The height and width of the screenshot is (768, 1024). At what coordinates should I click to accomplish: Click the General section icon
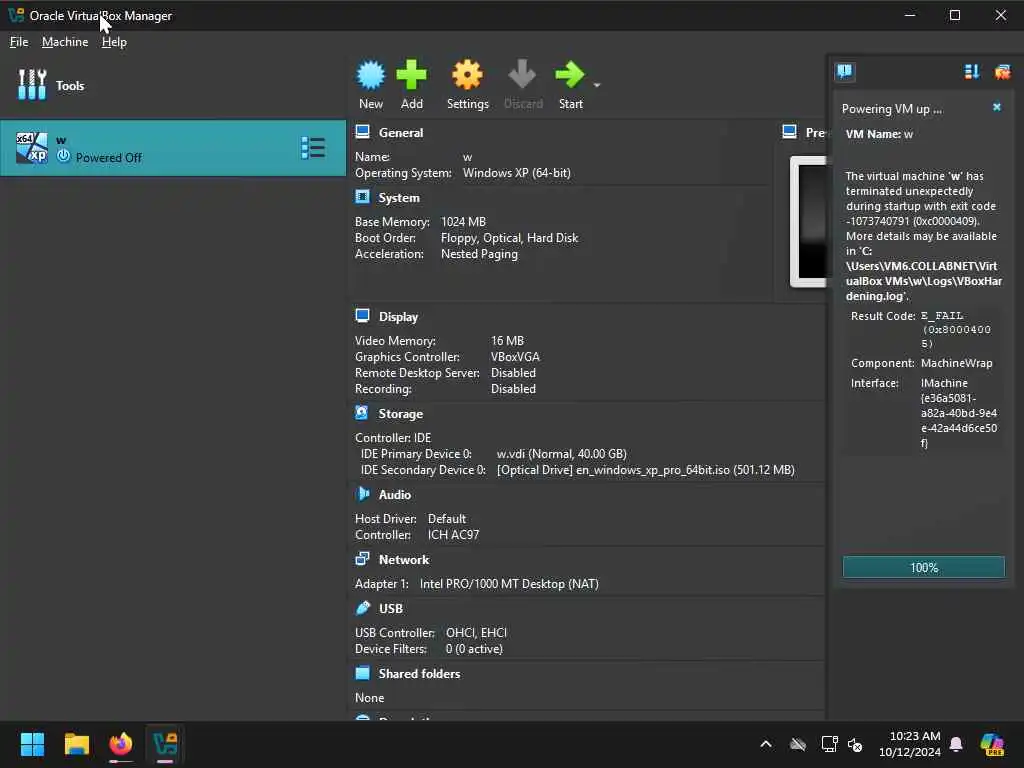(362, 132)
